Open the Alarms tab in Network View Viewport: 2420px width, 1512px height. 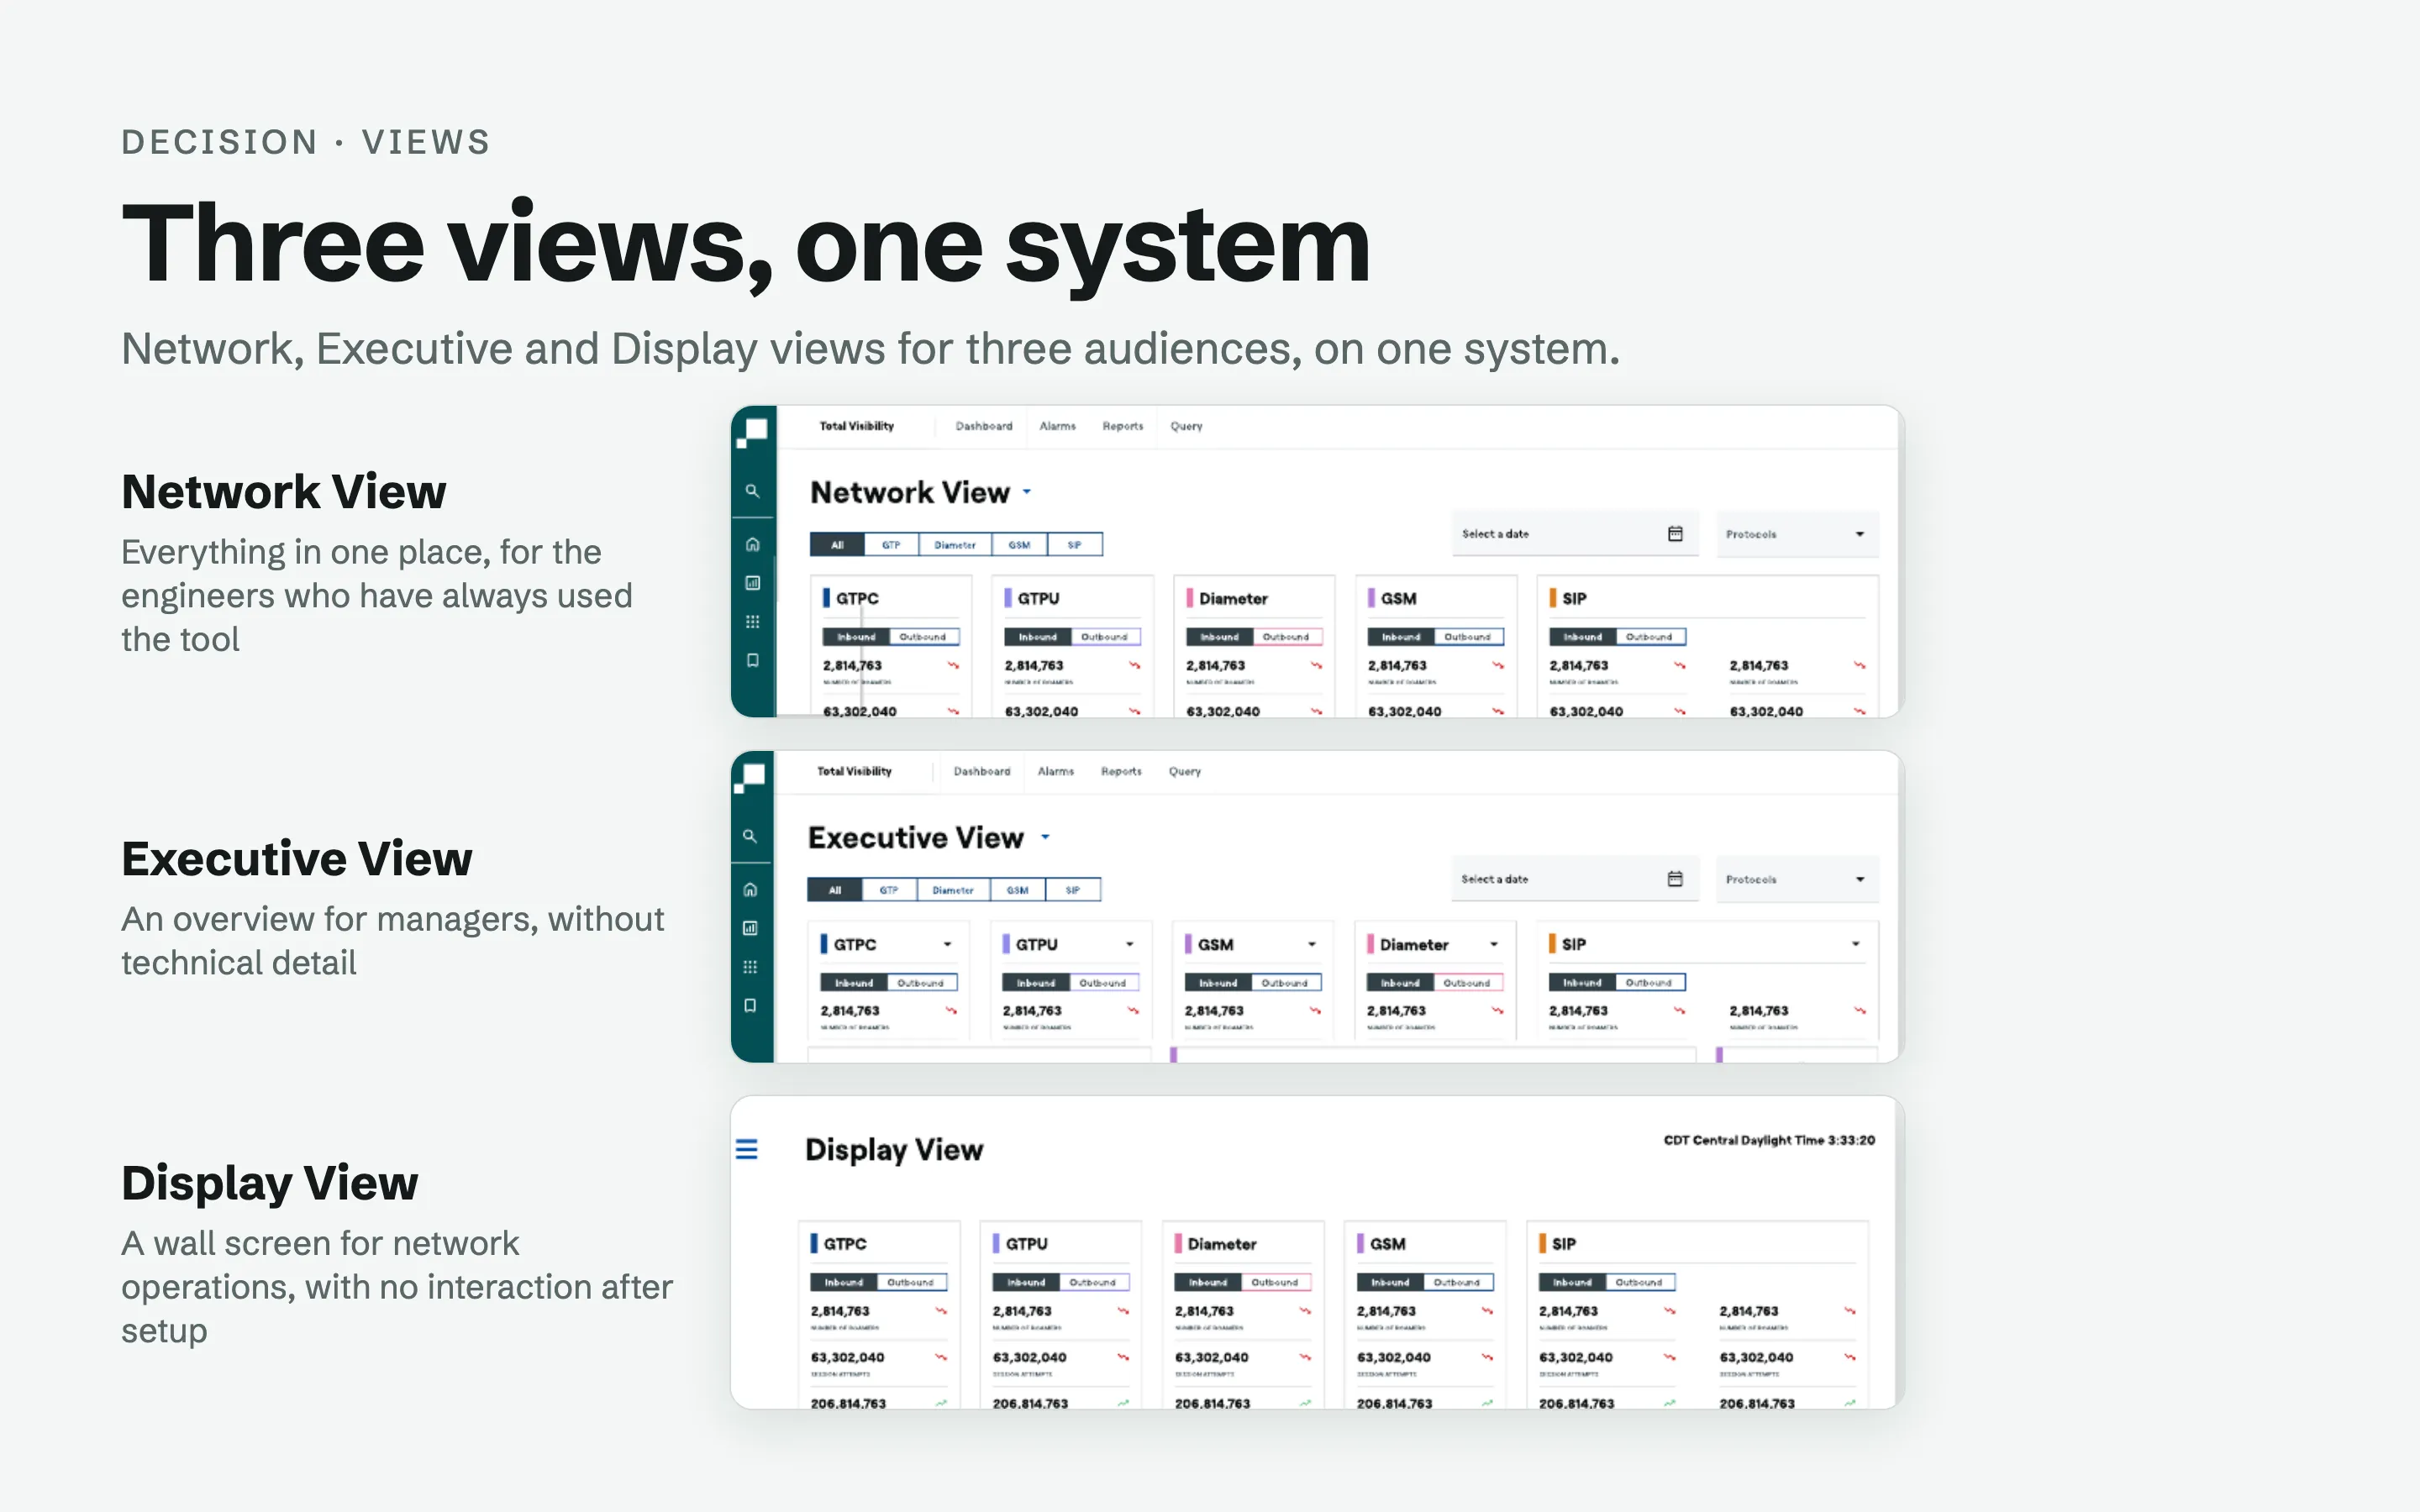(1057, 426)
